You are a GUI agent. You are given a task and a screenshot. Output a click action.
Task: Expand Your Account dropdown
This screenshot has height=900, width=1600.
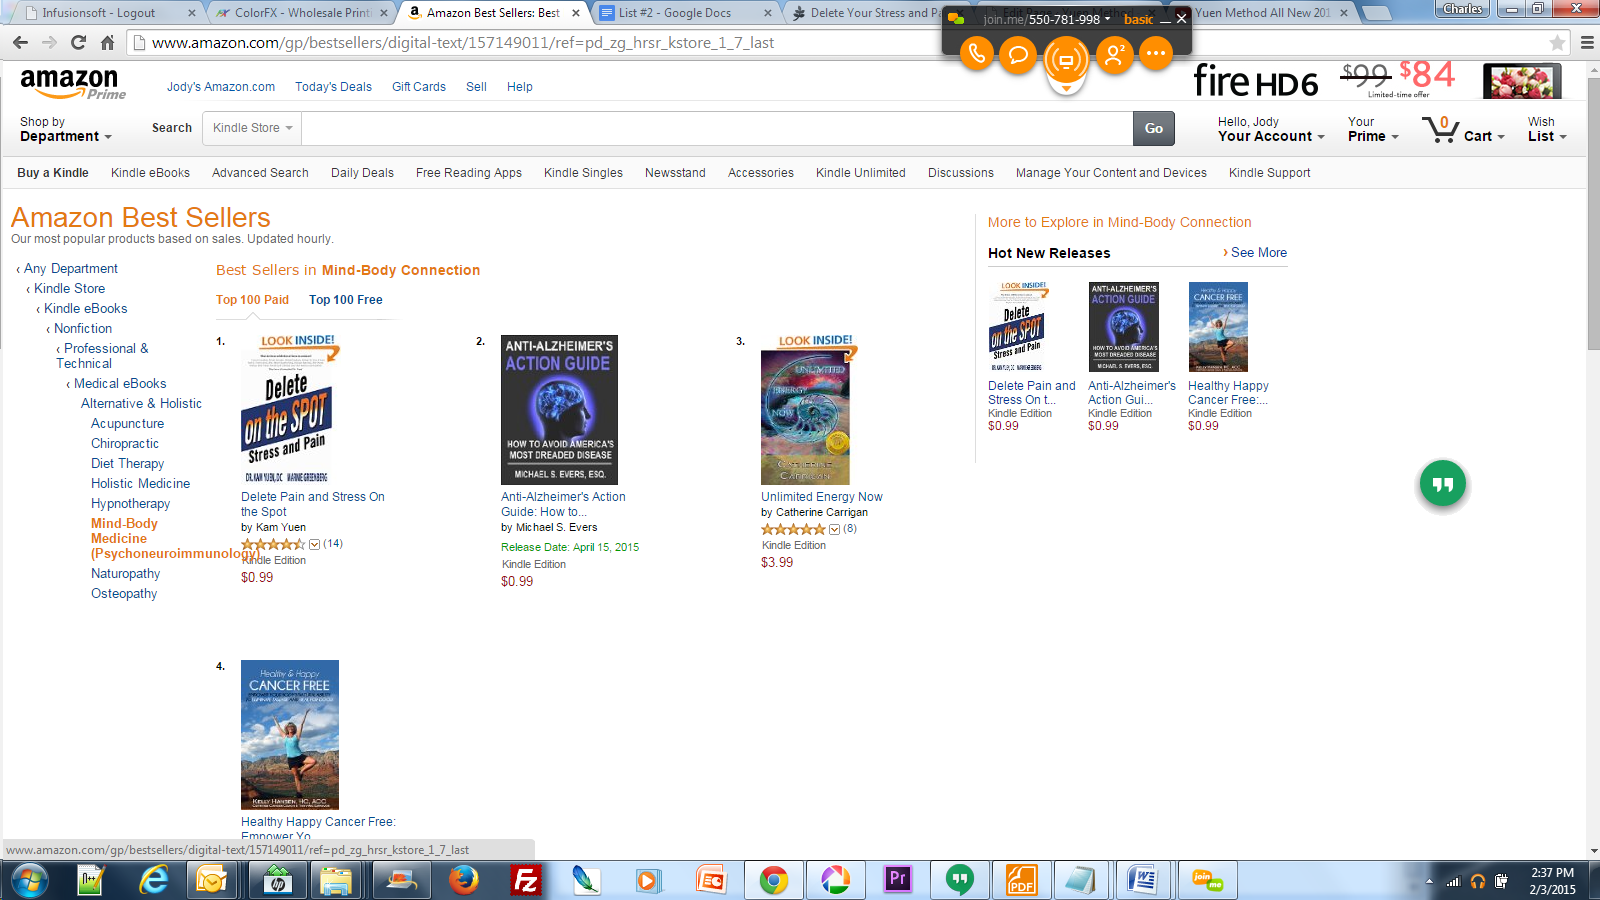pyautogui.click(x=1270, y=129)
